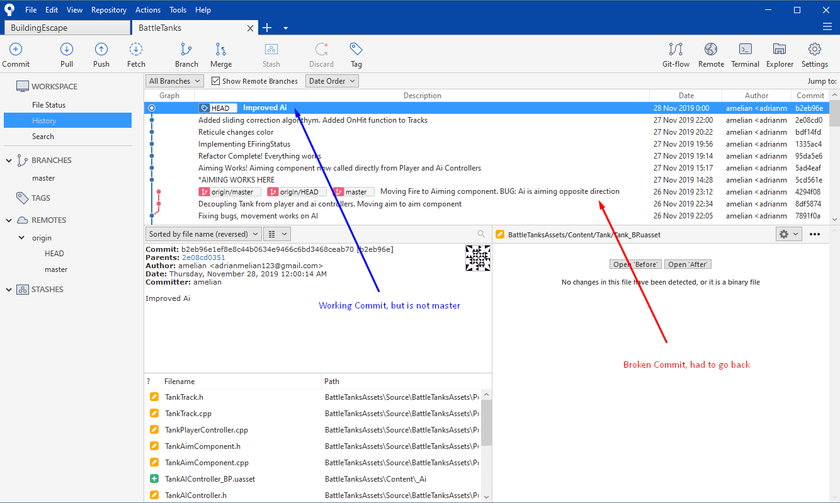Viewport: 840px width, 503px height.
Task: Click the Sourcetree logo icon
Action: pyautogui.click(x=9, y=10)
